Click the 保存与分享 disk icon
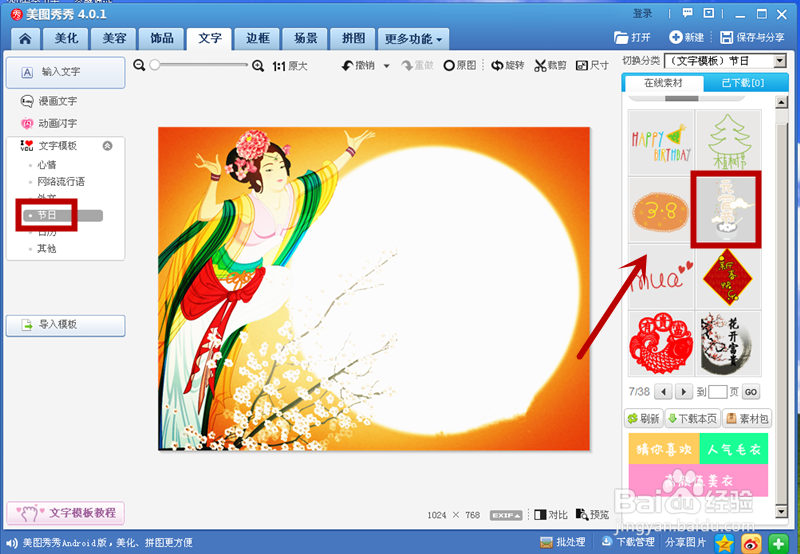Screen dimensions: 800x554 [x=726, y=37]
